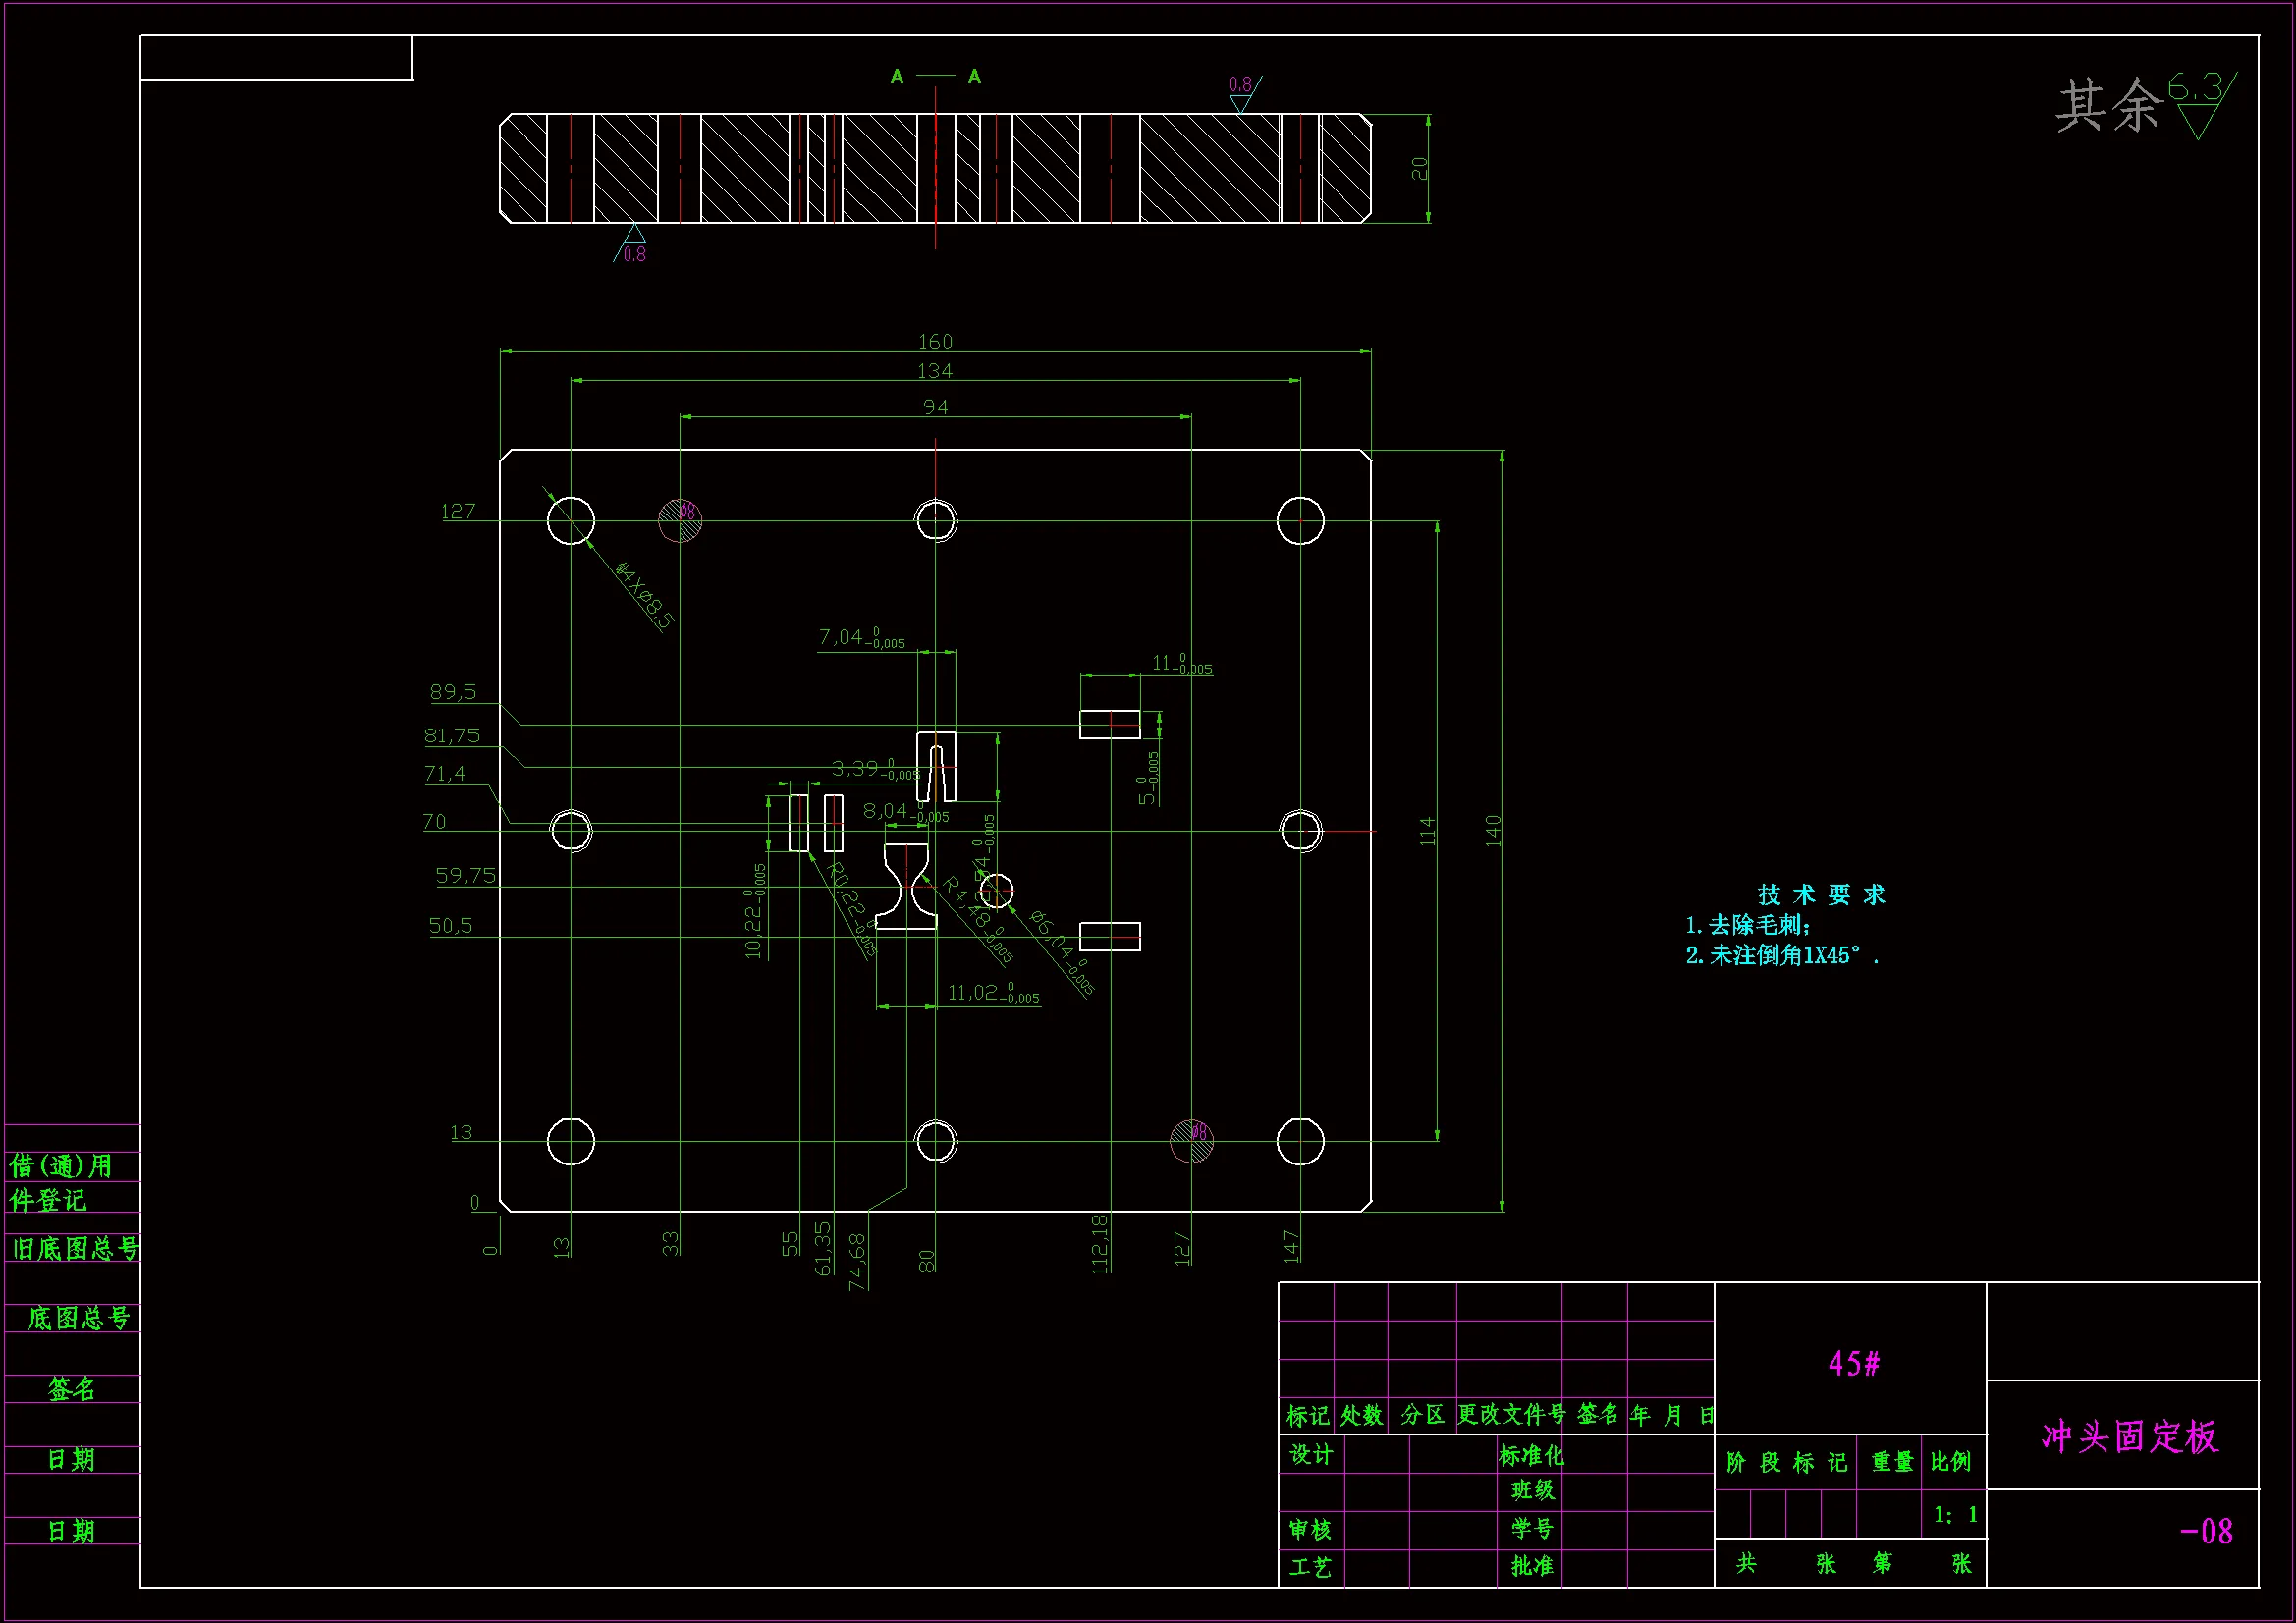Click the hatched ø8 hole at upper left
Image resolution: width=2296 pixels, height=1623 pixels.
(680, 520)
